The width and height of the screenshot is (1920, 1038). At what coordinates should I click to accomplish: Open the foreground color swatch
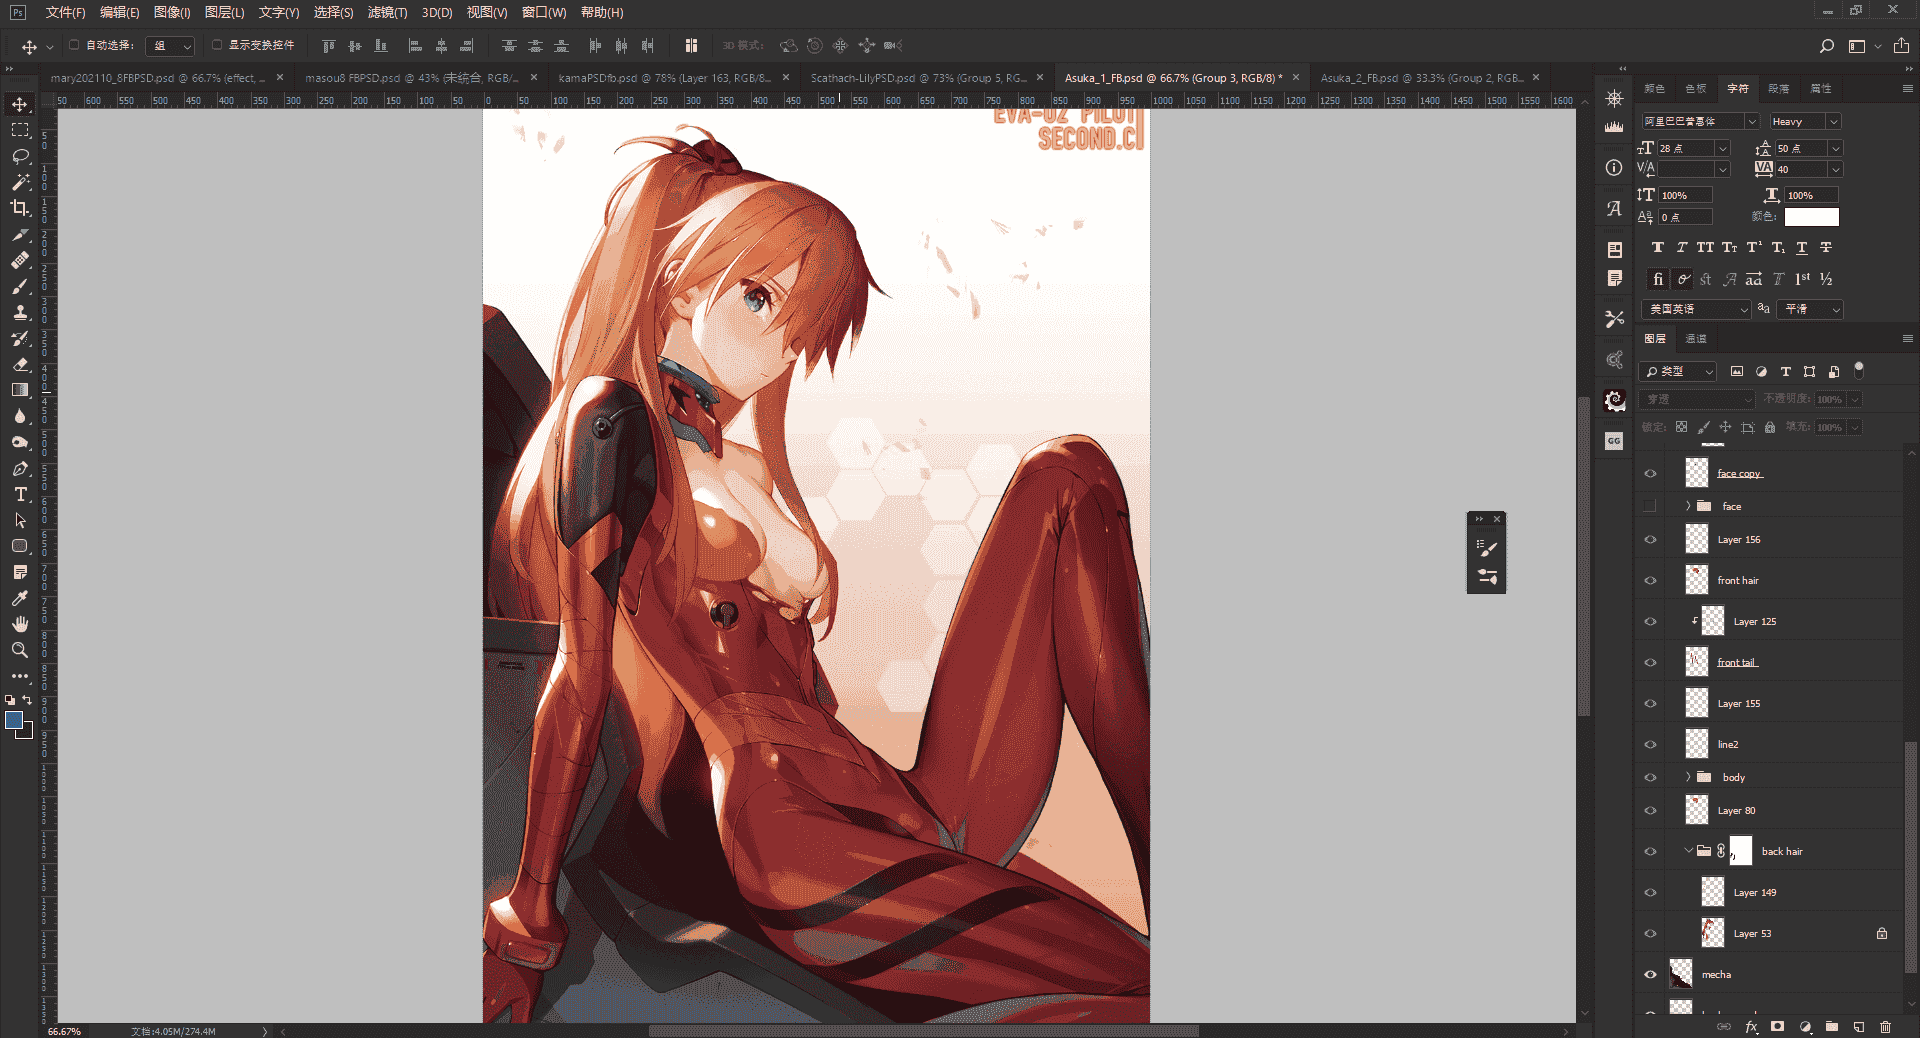pos(14,720)
